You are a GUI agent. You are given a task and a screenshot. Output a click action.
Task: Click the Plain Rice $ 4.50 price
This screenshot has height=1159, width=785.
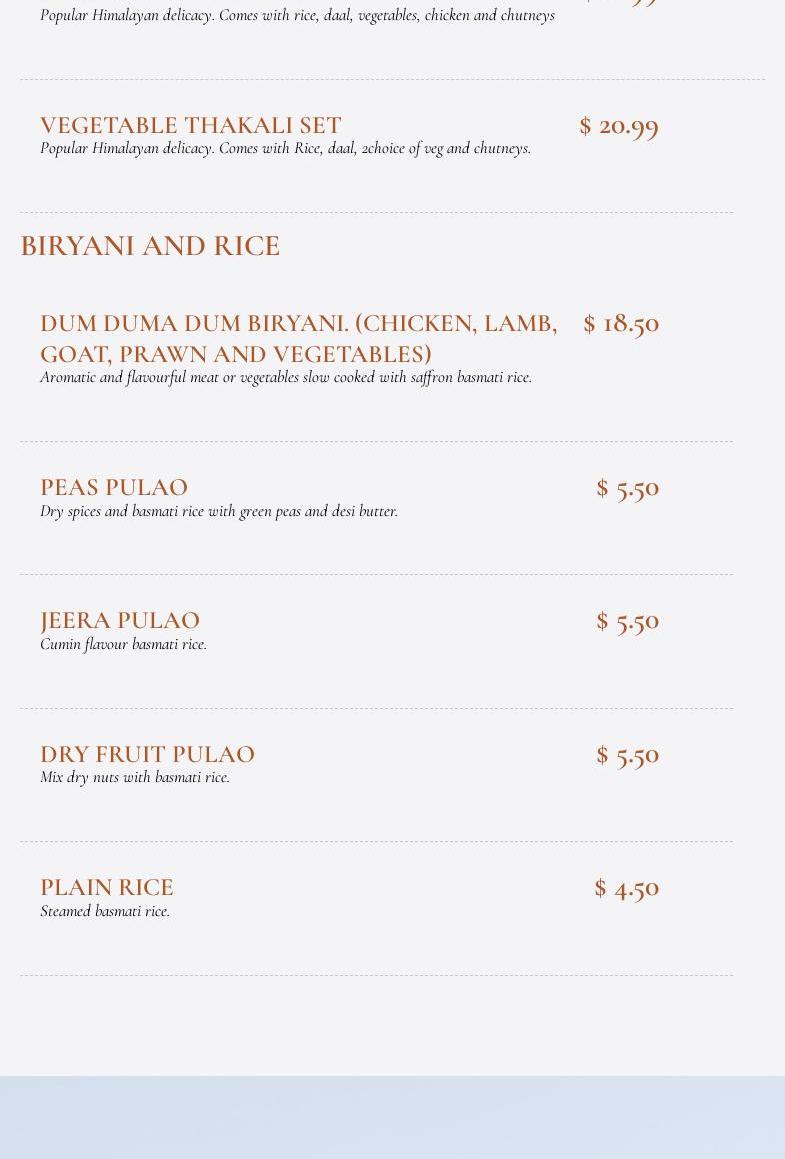tap(626, 888)
